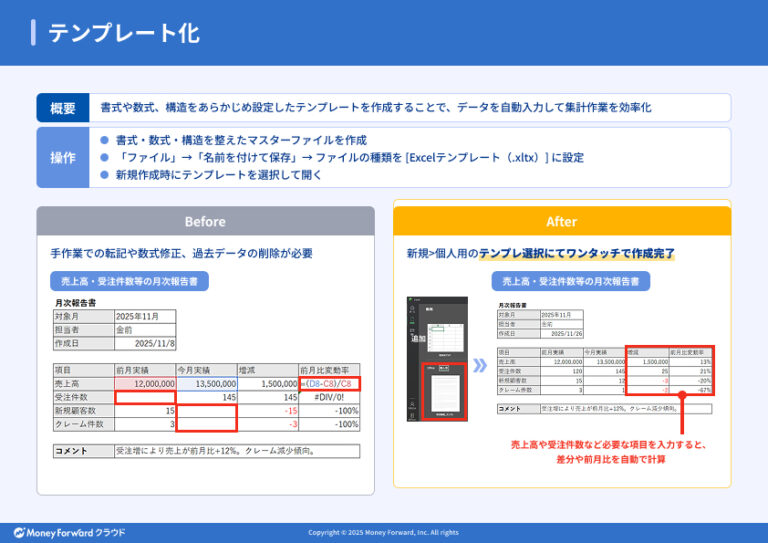Viewport: 768px width, 543px height.
Task: Click bullet 新規作成時にテンプレートを選択して開く
Action: [x=218, y=175]
